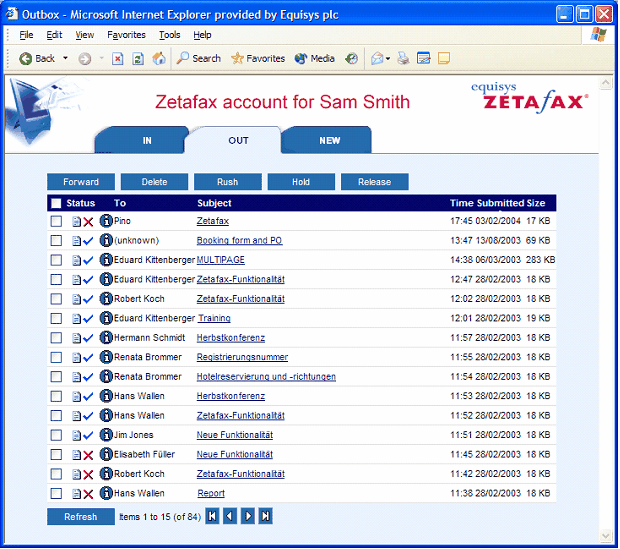Expand the Mail toolbar dropdown arrow
The height and width of the screenshot is (549, 620).
388,59
